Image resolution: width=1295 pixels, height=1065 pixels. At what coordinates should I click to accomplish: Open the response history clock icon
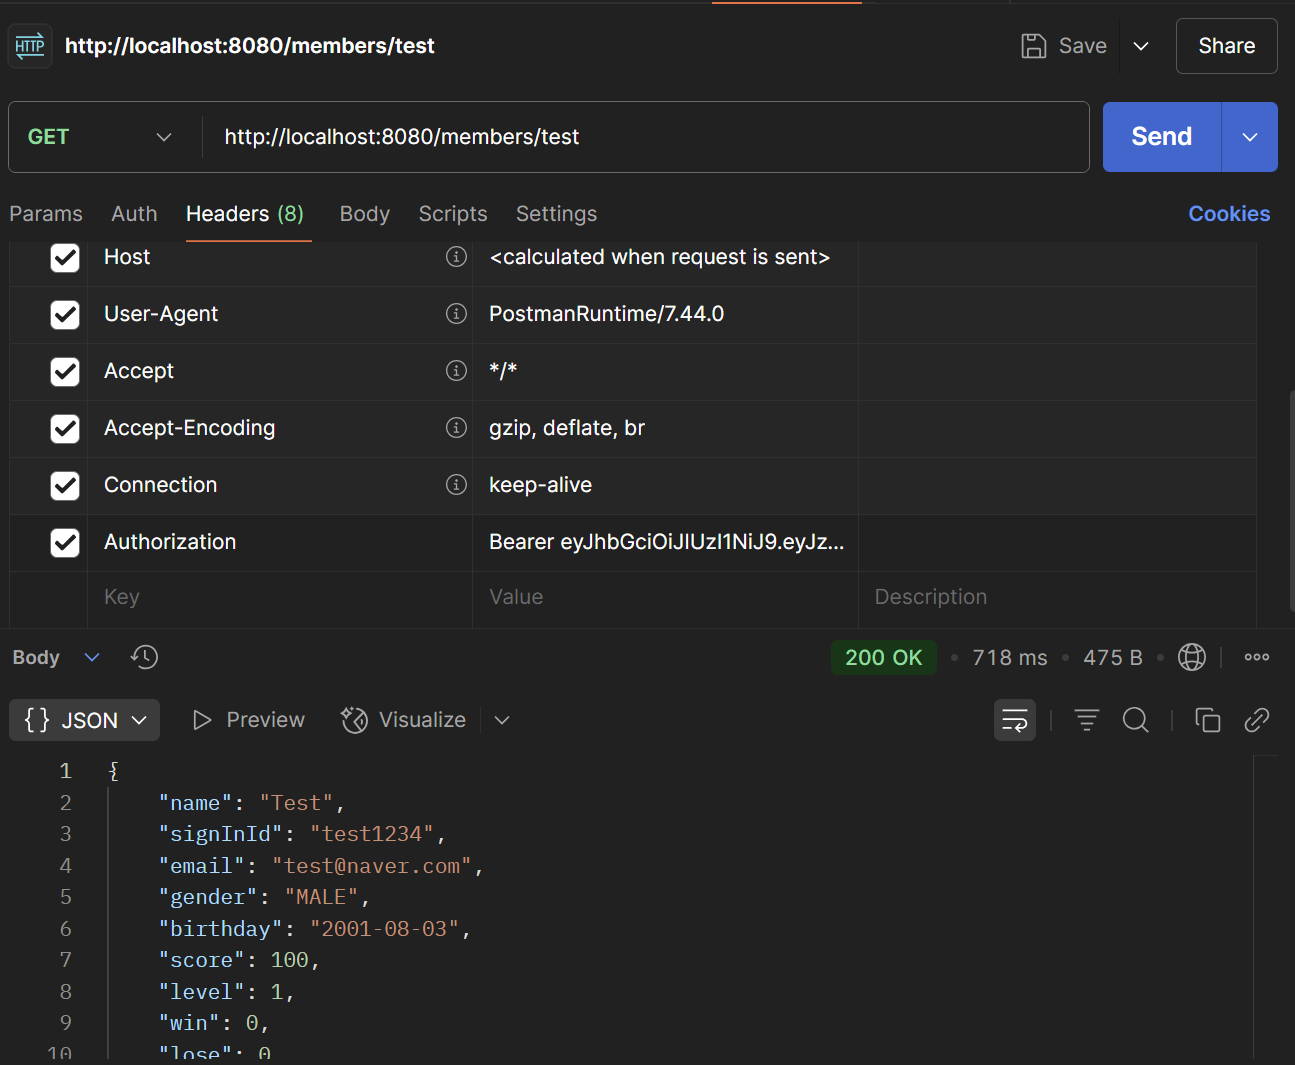coord(145,657)
